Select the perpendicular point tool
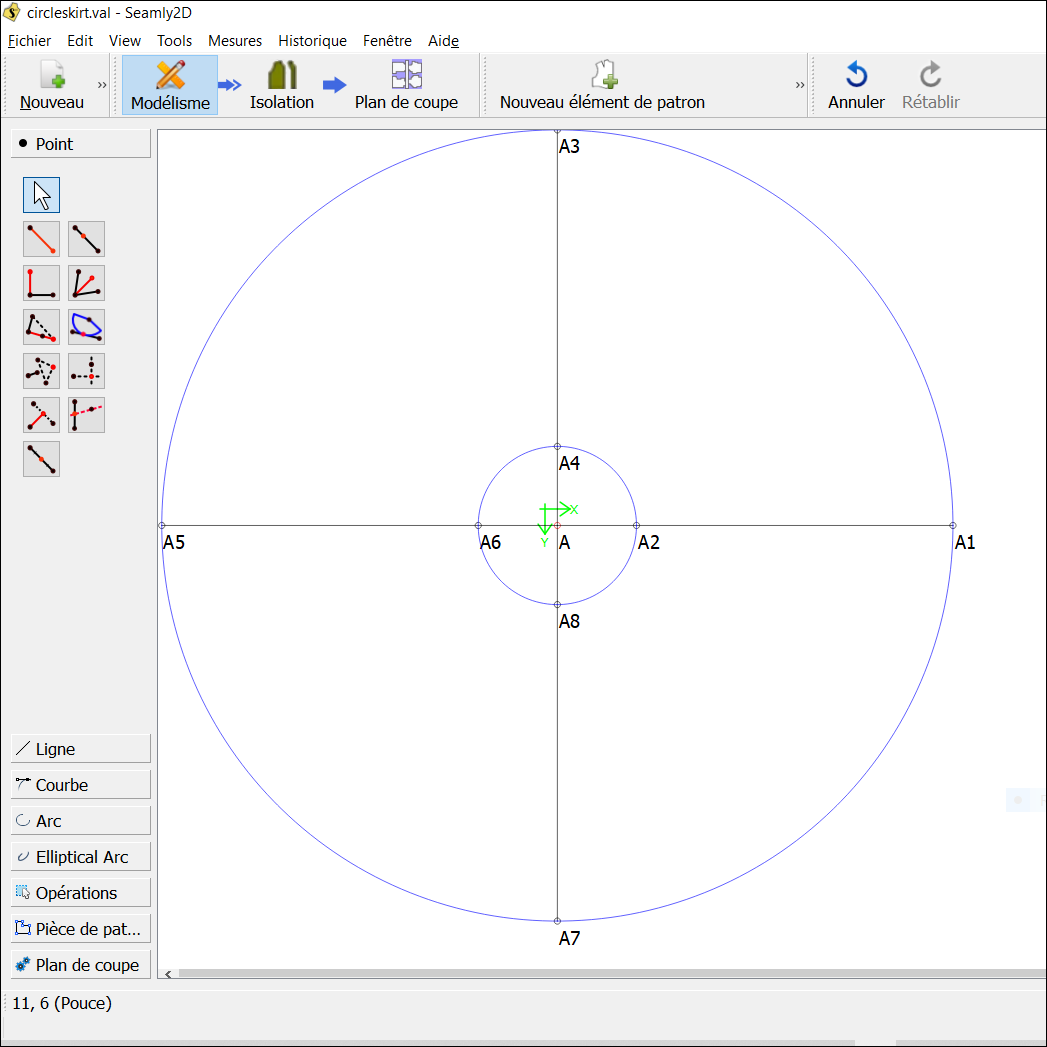 point(41,283)
